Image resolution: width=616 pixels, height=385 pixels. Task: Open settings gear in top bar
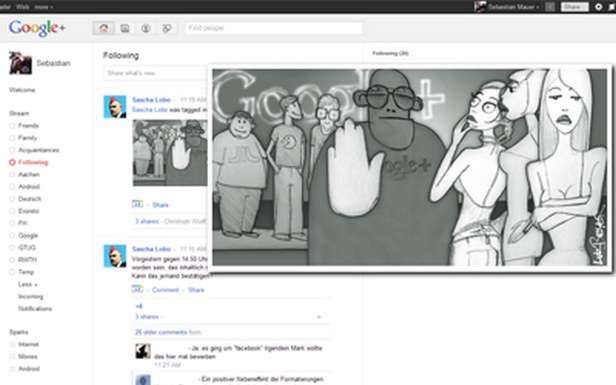(598, 7)
